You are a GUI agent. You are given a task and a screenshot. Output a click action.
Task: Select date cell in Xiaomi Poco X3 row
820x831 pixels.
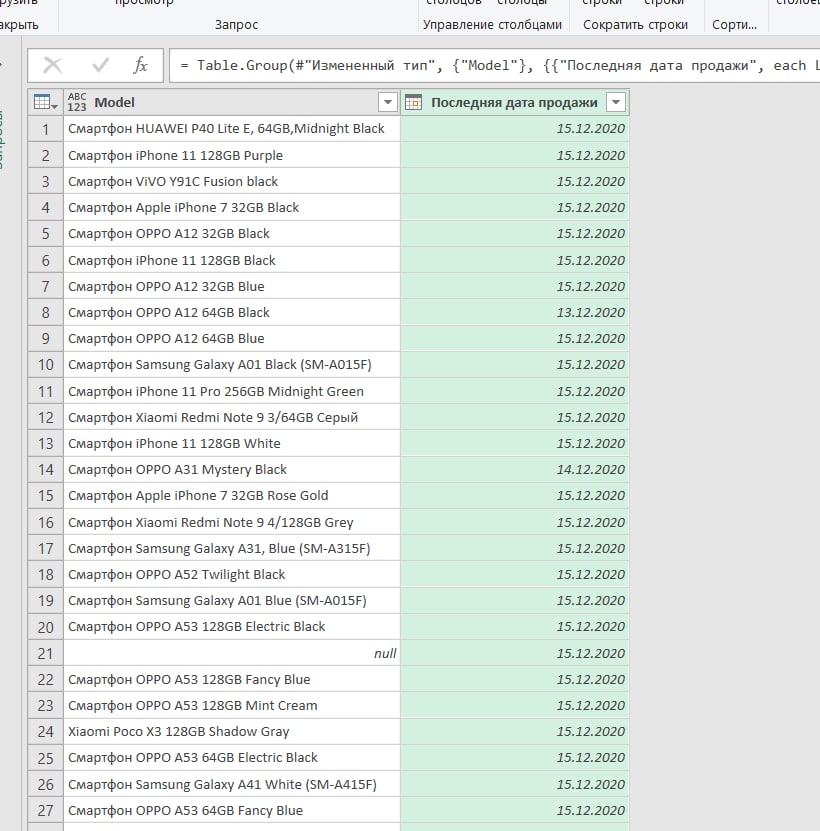(514, 732)
